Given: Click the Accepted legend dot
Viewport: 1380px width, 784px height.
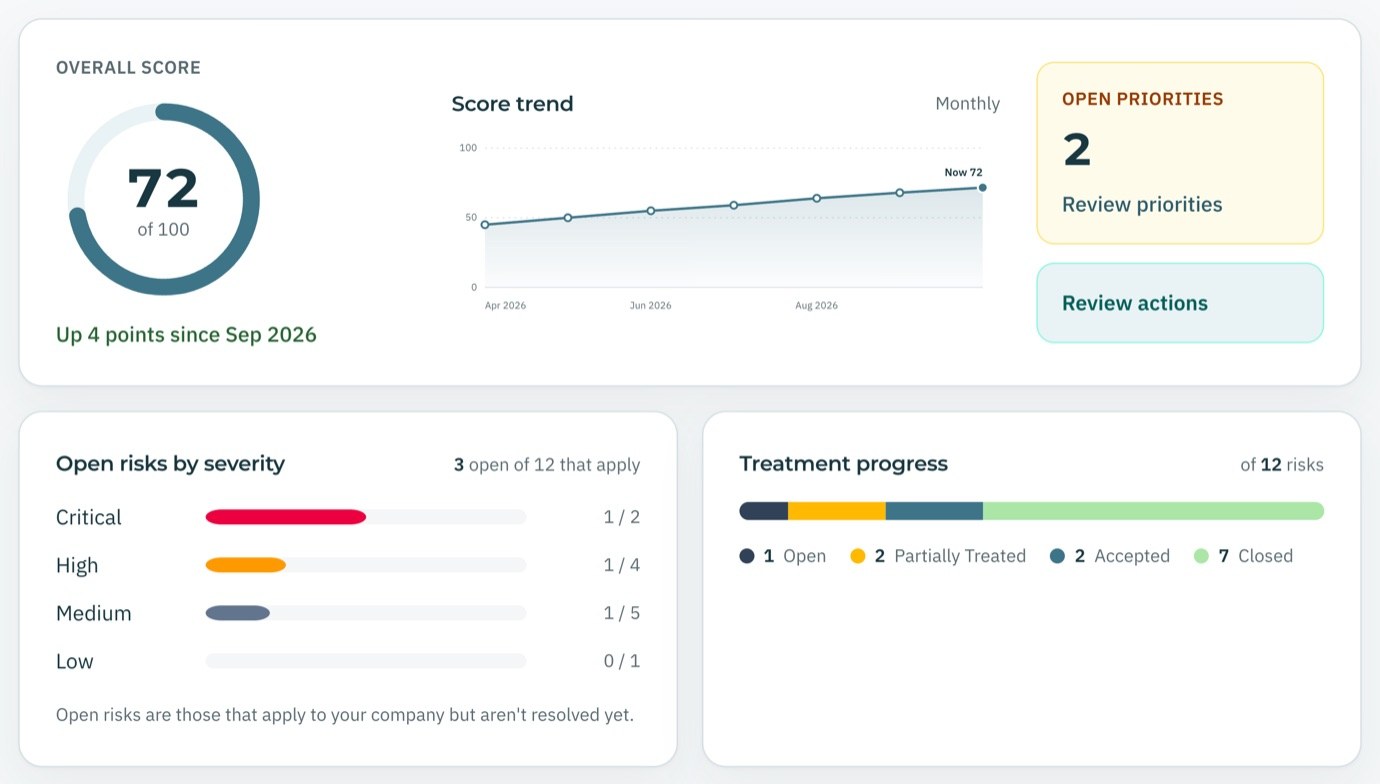Looking at the screenshot, I should coord(1058,556).
